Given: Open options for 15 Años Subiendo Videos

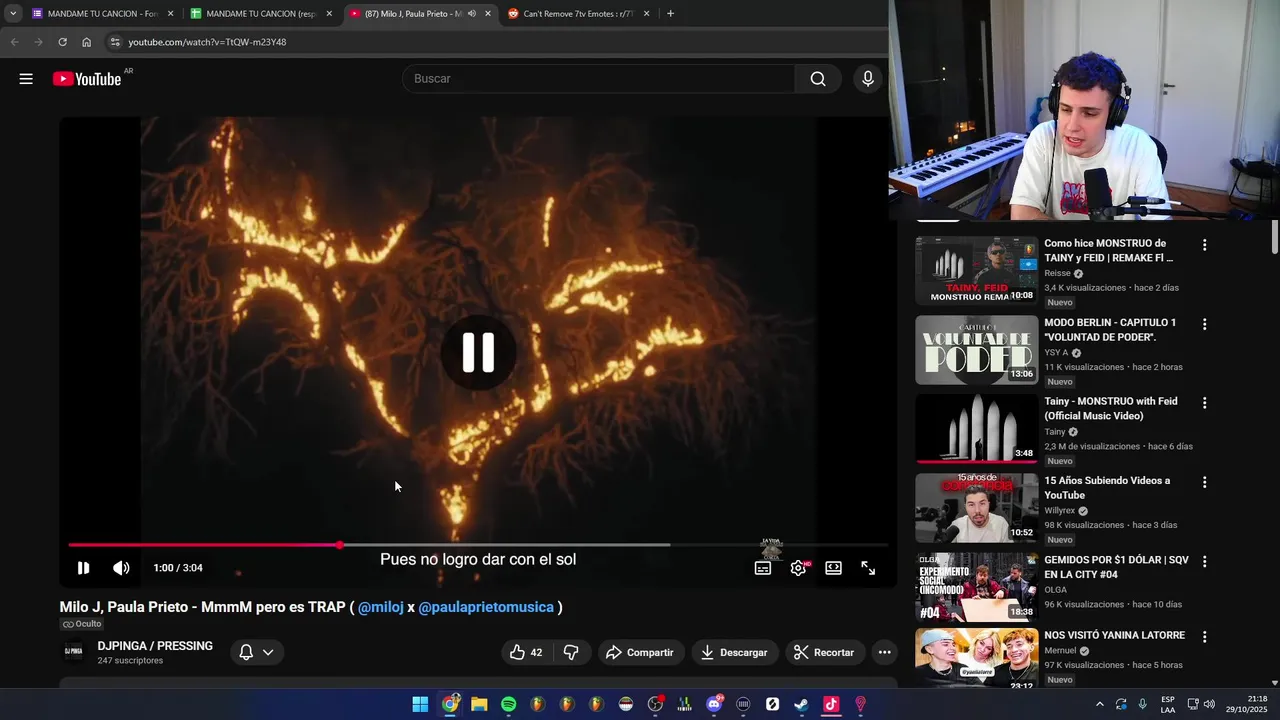Looking at the screenshot, I should [1204, 482].
